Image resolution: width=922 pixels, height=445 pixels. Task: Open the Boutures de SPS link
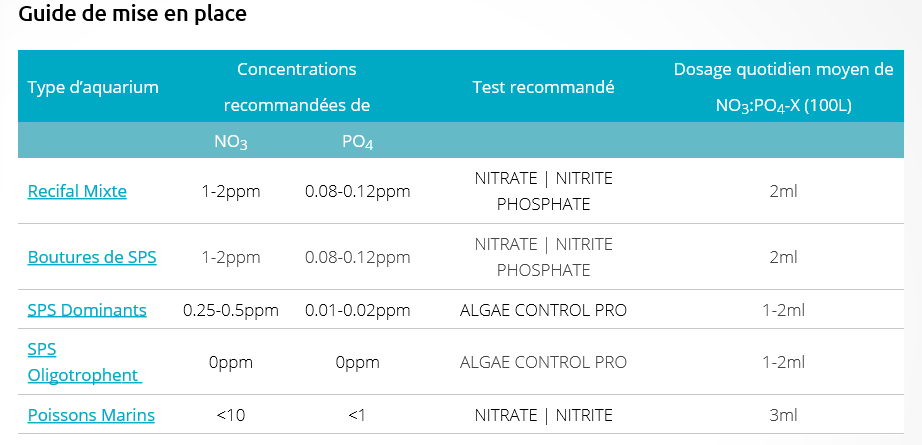[92, 257]
